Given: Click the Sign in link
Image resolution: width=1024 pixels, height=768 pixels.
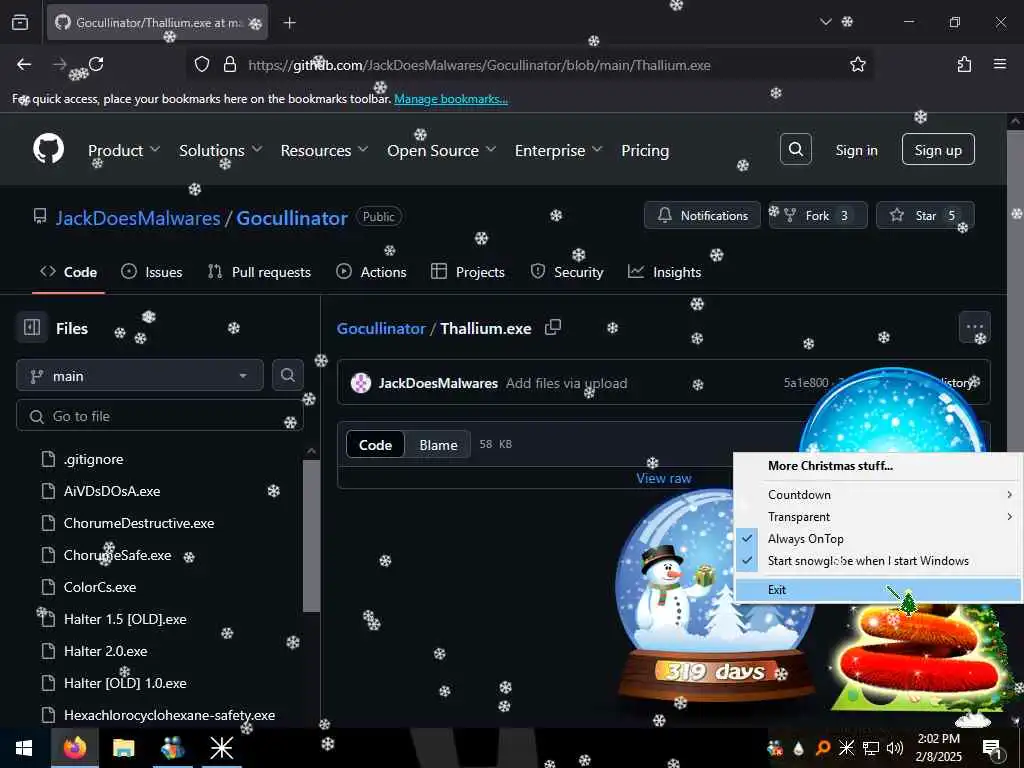Looking at the screenshot, I should point(856,150).
